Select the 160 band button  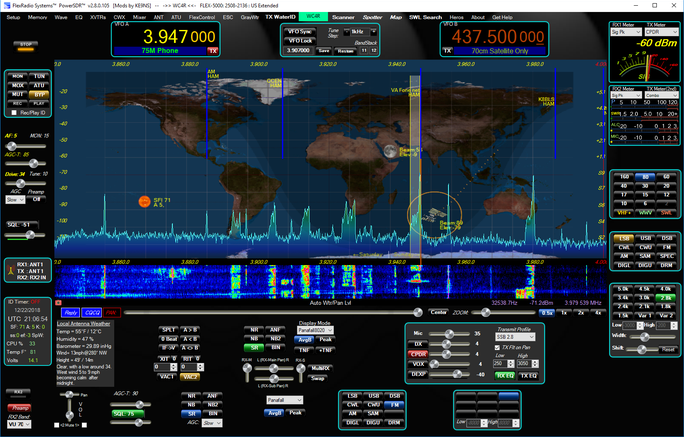coord(624,177)
